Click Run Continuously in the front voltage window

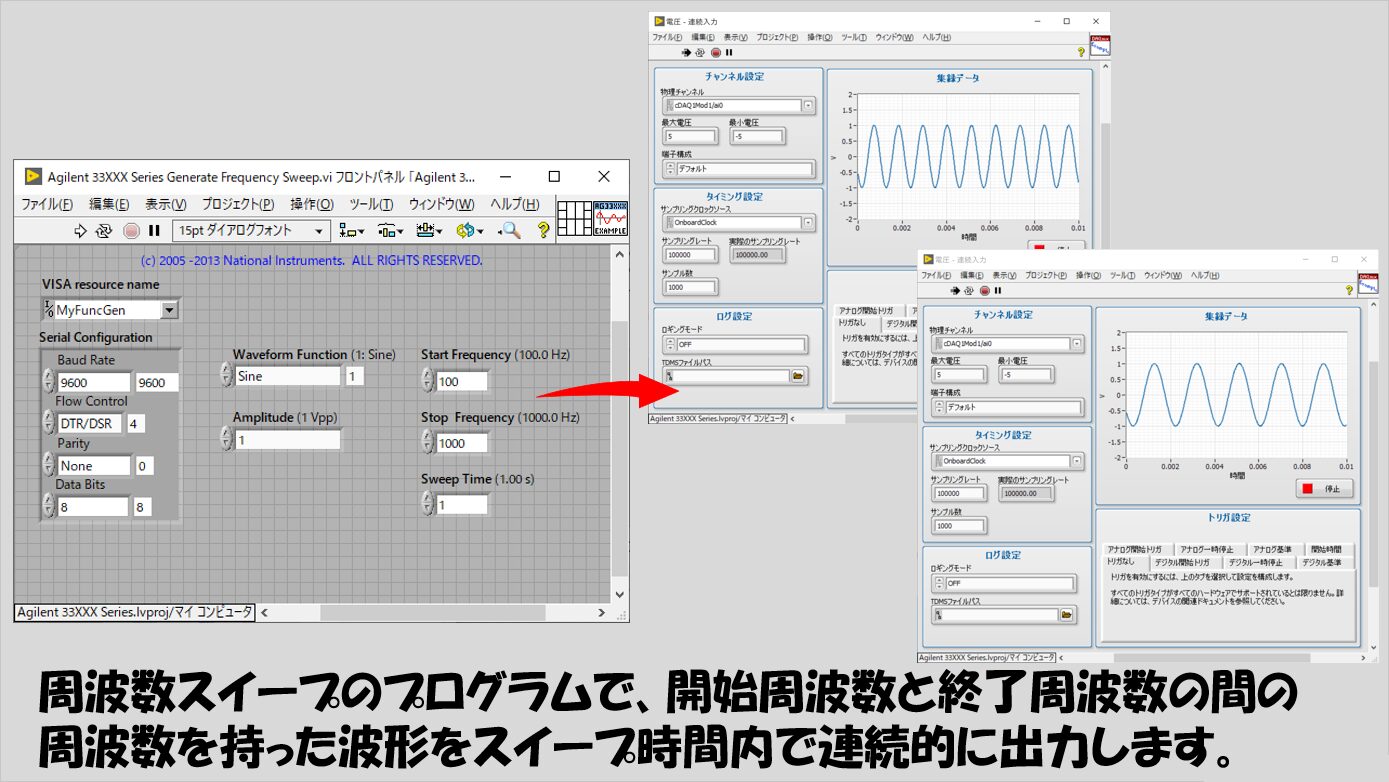[x=969, y=291]
